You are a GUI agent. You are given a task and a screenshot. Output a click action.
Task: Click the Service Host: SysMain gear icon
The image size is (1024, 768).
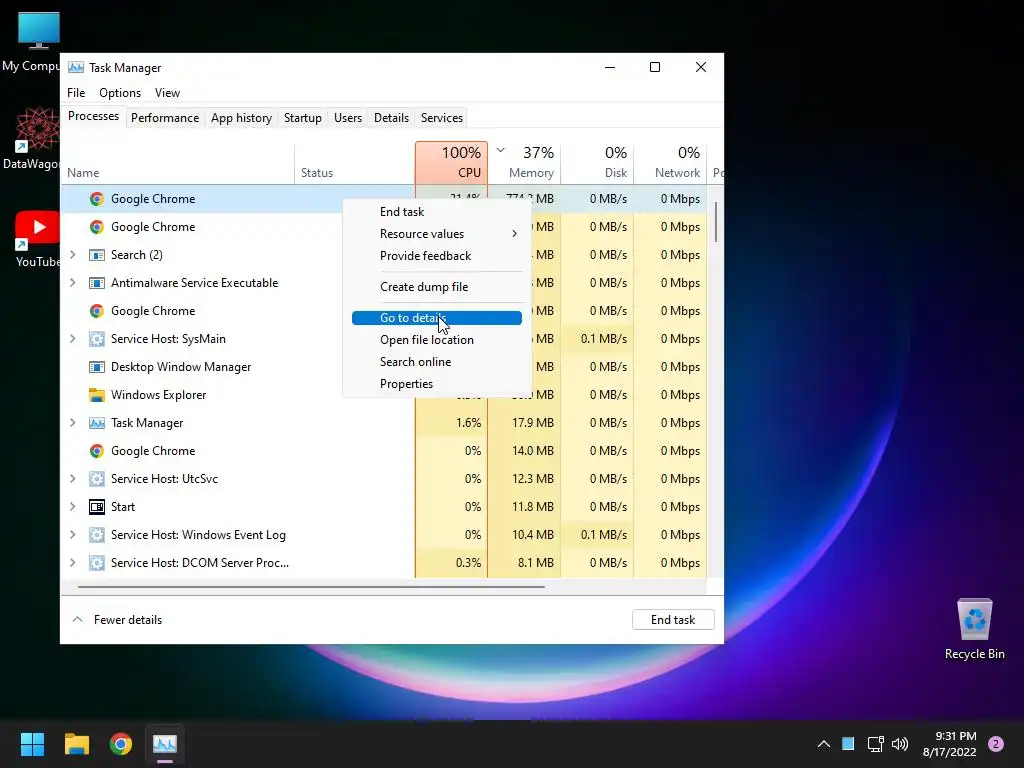point(97,339)
